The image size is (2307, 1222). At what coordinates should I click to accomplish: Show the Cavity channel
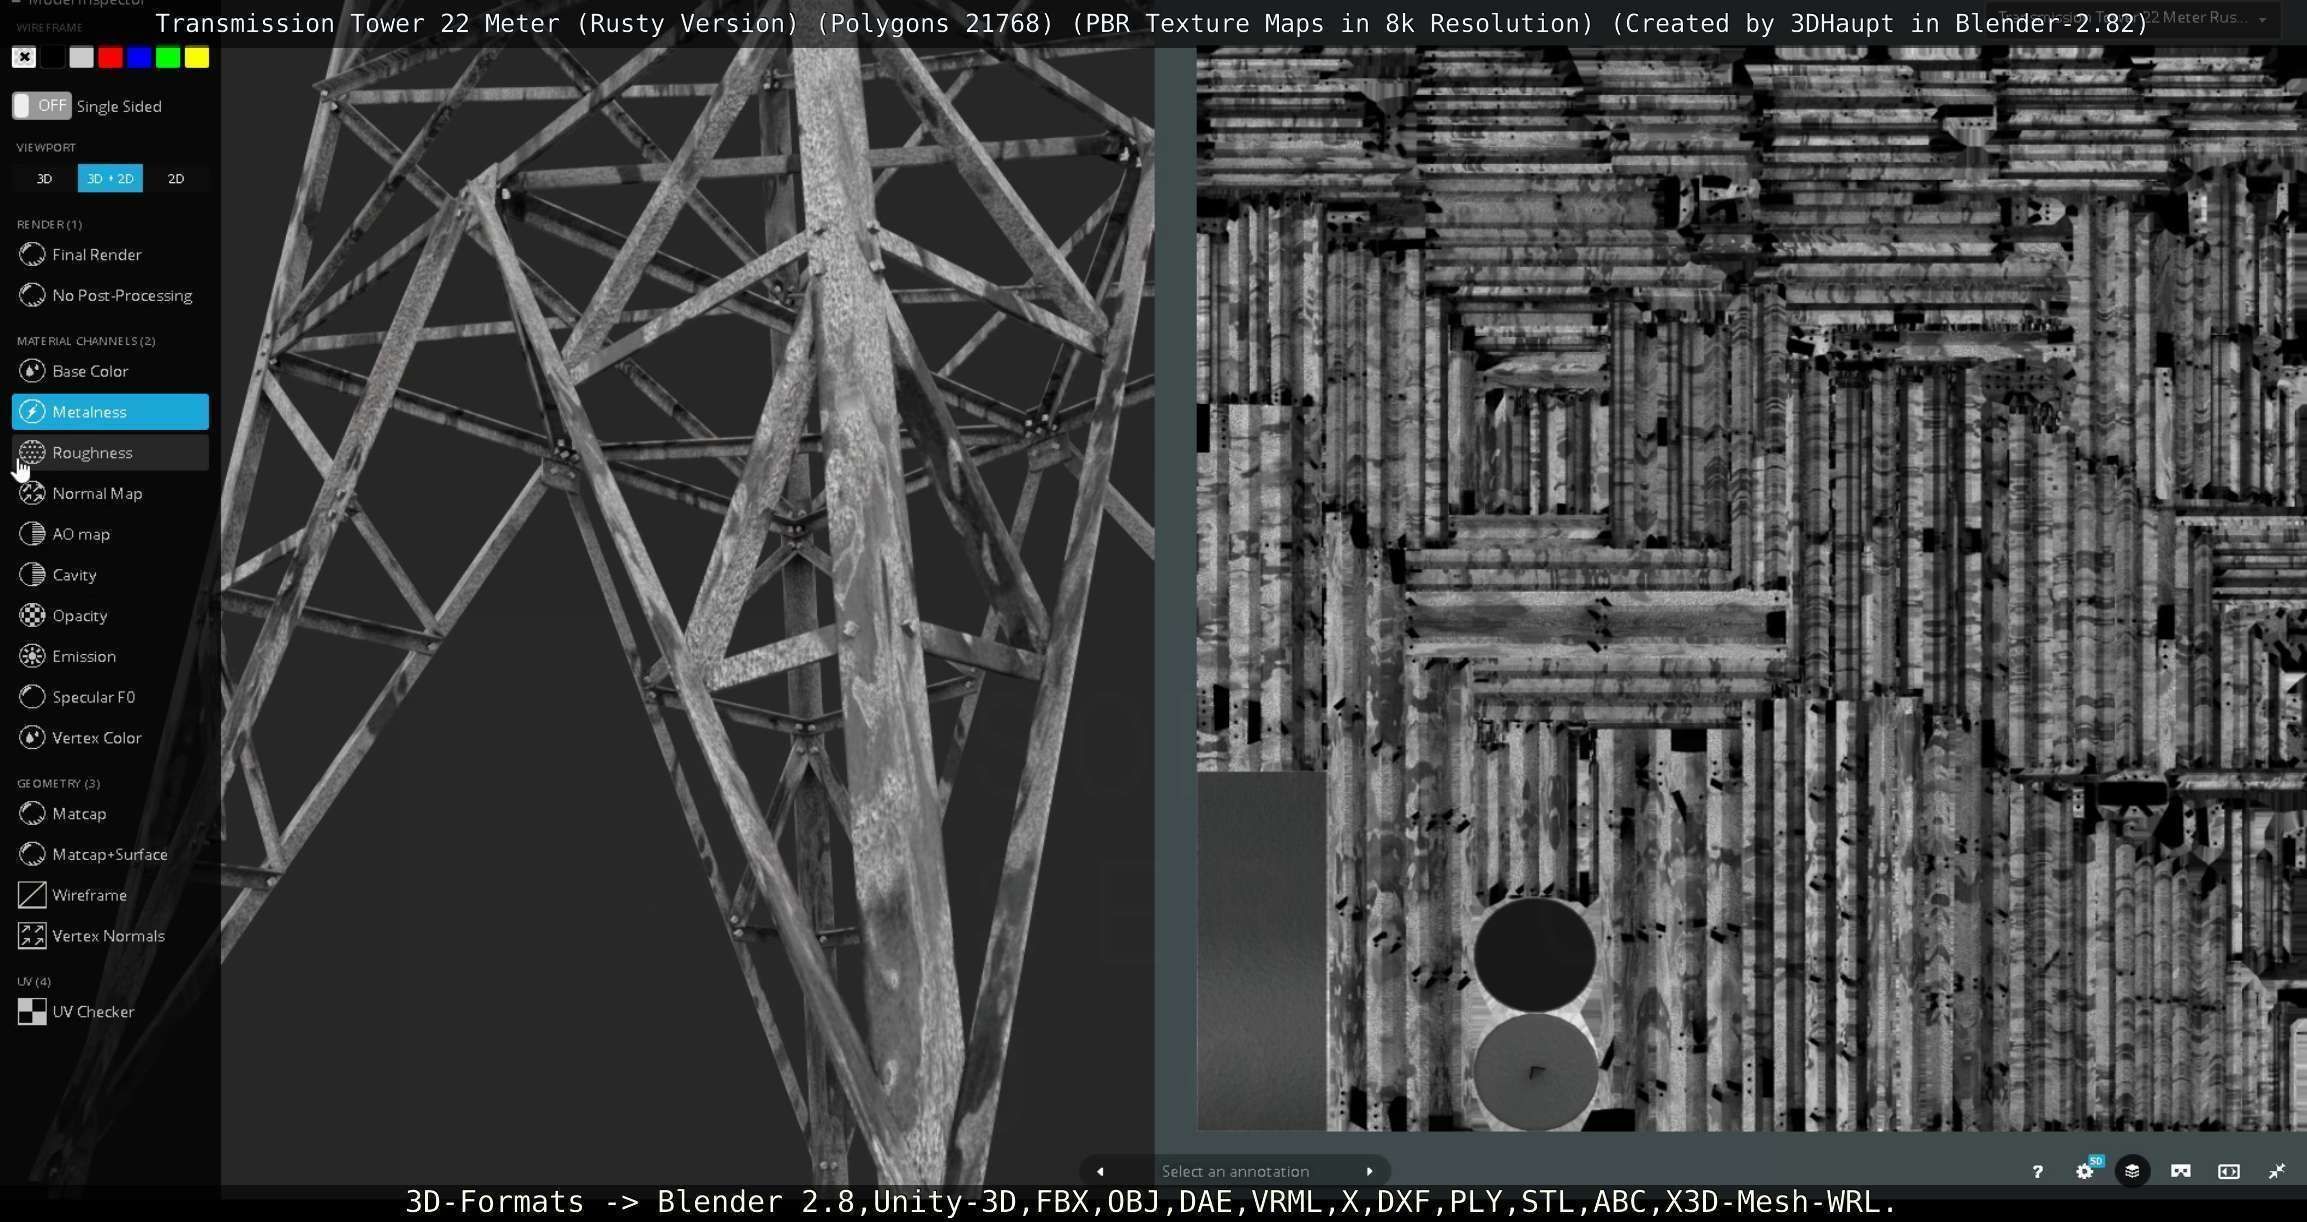coord(110,575)
